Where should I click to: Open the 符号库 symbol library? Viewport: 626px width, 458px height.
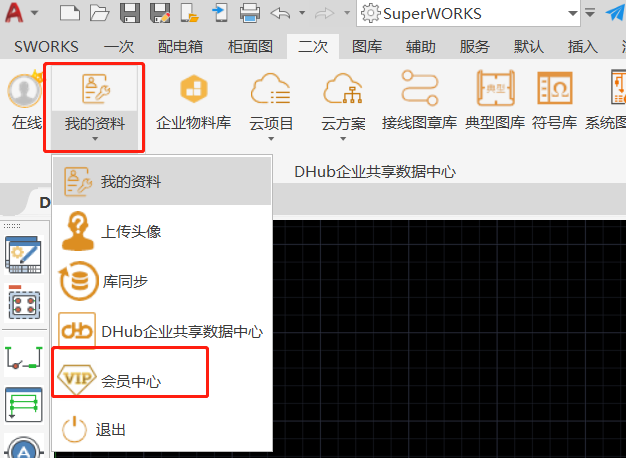[x=555, y=101]
